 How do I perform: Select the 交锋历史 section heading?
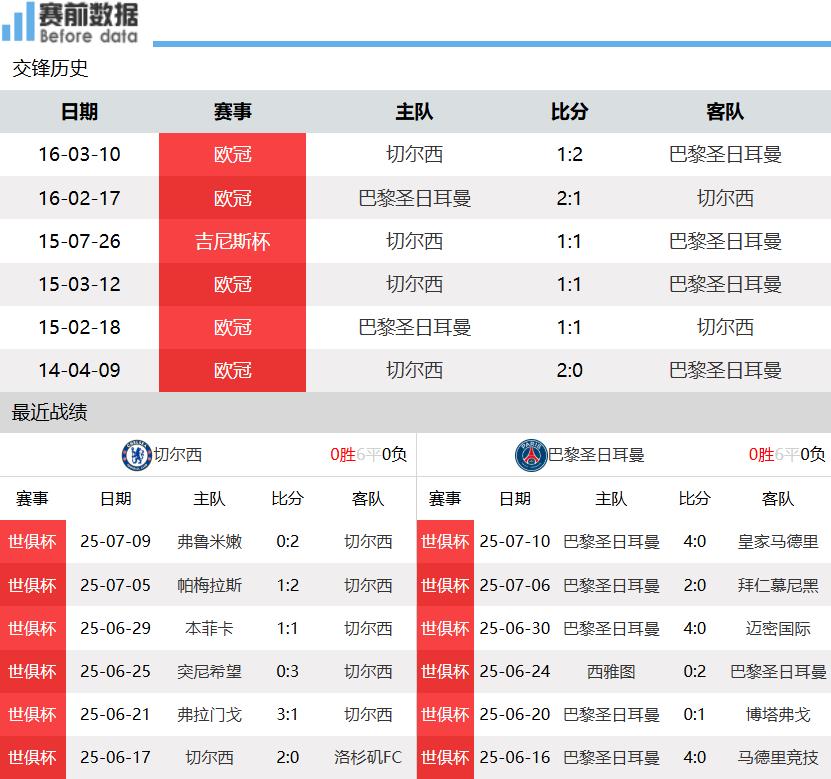click(50, 68)
